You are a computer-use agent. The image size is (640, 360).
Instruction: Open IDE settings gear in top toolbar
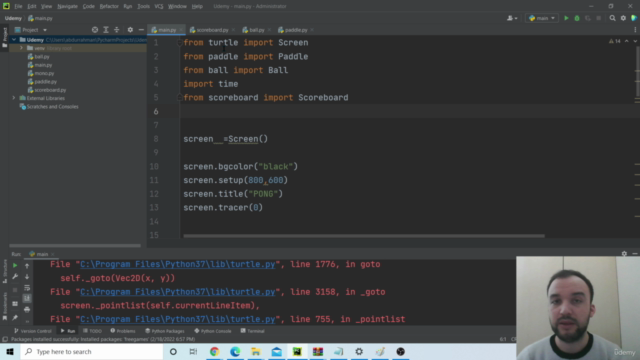coord(623,18)
